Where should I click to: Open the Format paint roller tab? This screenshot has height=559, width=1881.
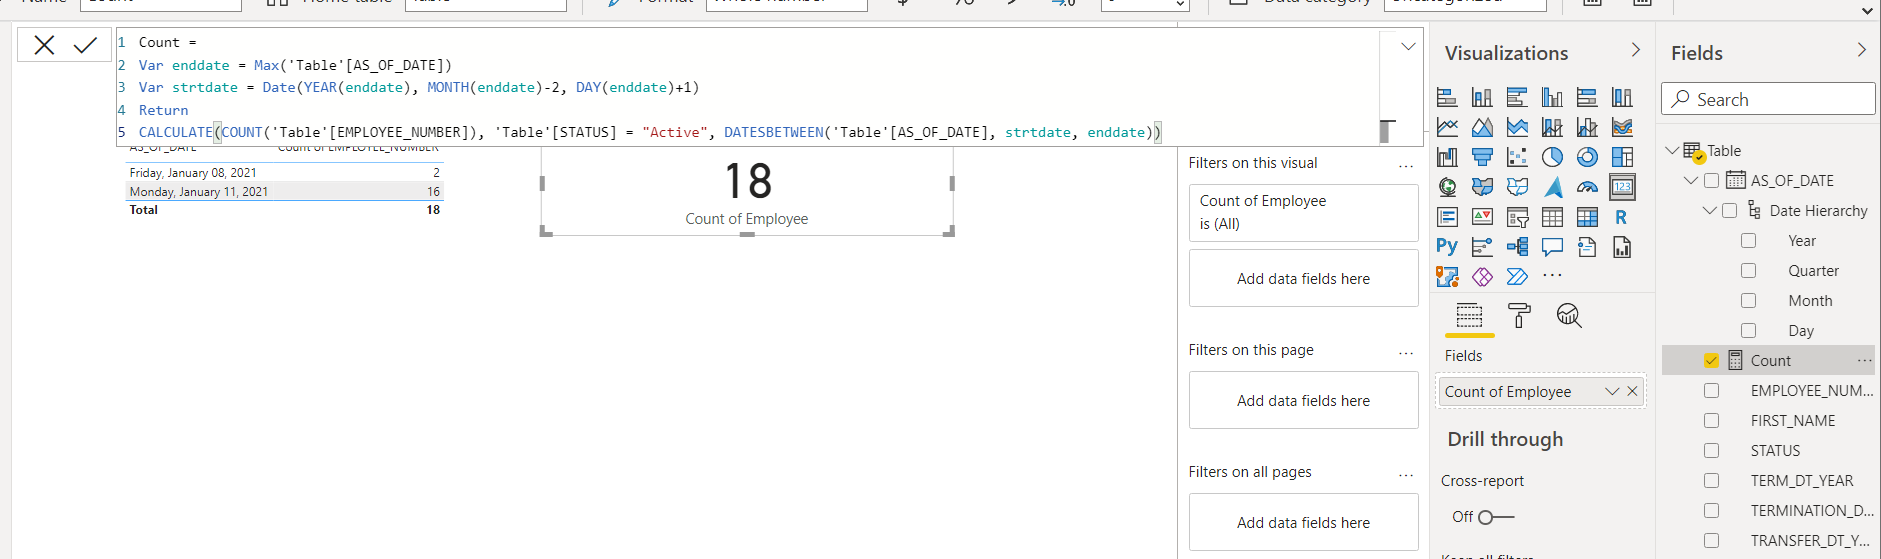click(x=1519, y=316)
